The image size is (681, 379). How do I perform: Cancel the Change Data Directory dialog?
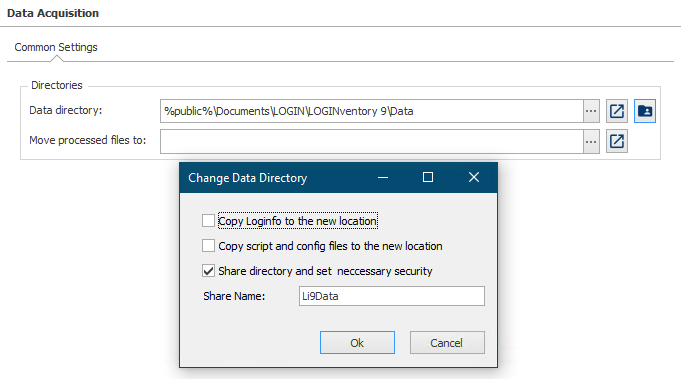(x=447, y=343)
